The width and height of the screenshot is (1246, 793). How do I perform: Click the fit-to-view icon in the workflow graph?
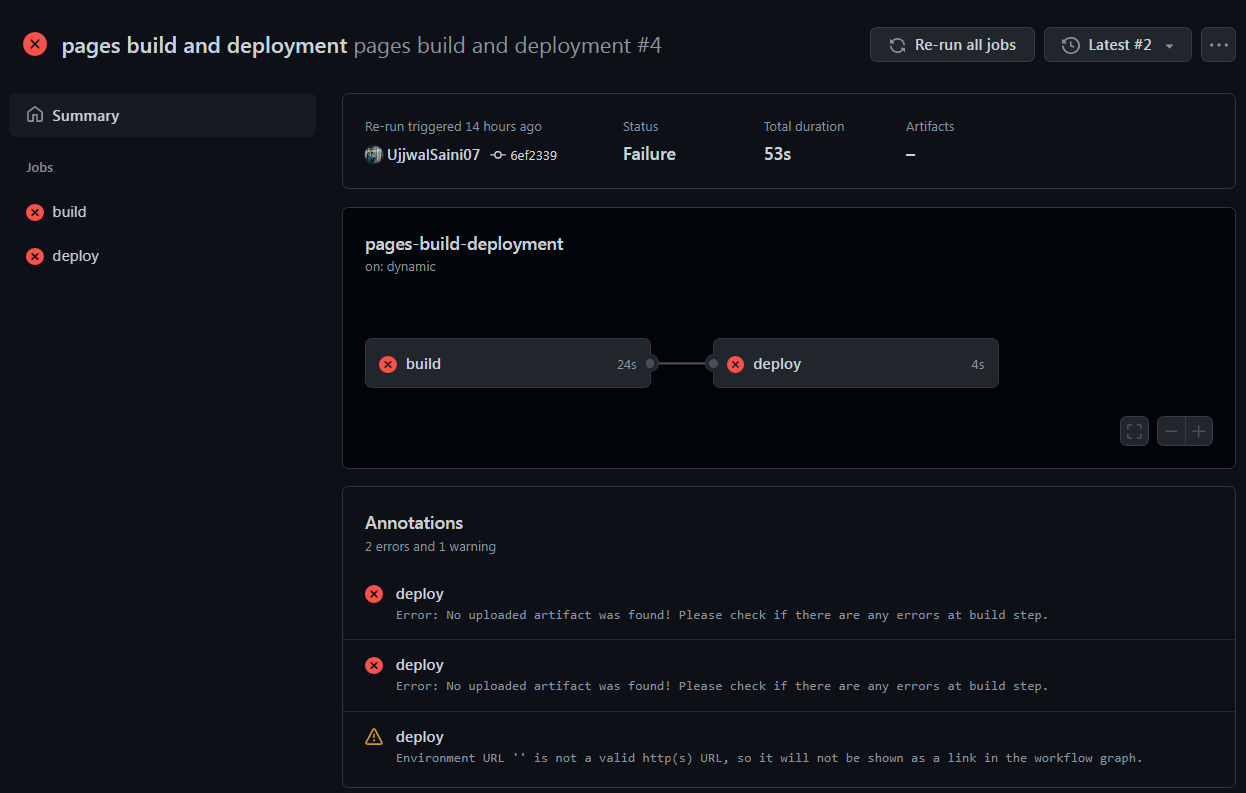pyautogui.click(x=1134, y=431)
